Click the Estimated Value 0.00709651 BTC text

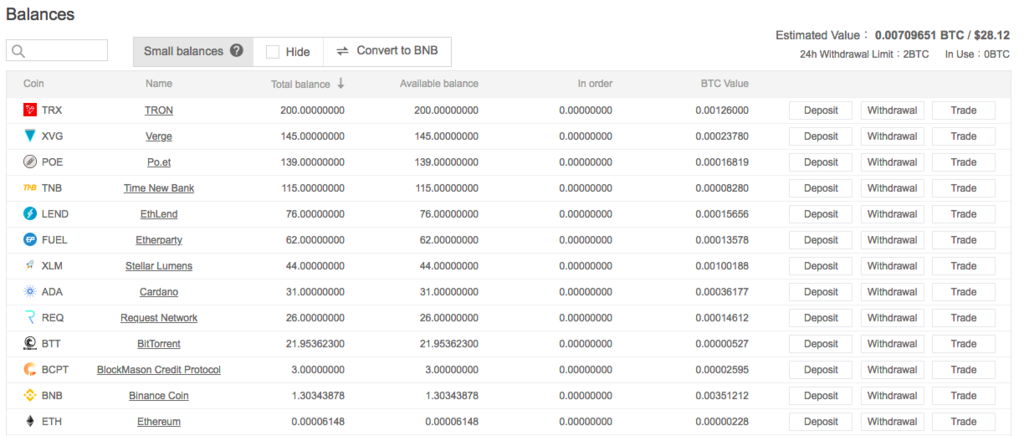(x=893, y=35)
